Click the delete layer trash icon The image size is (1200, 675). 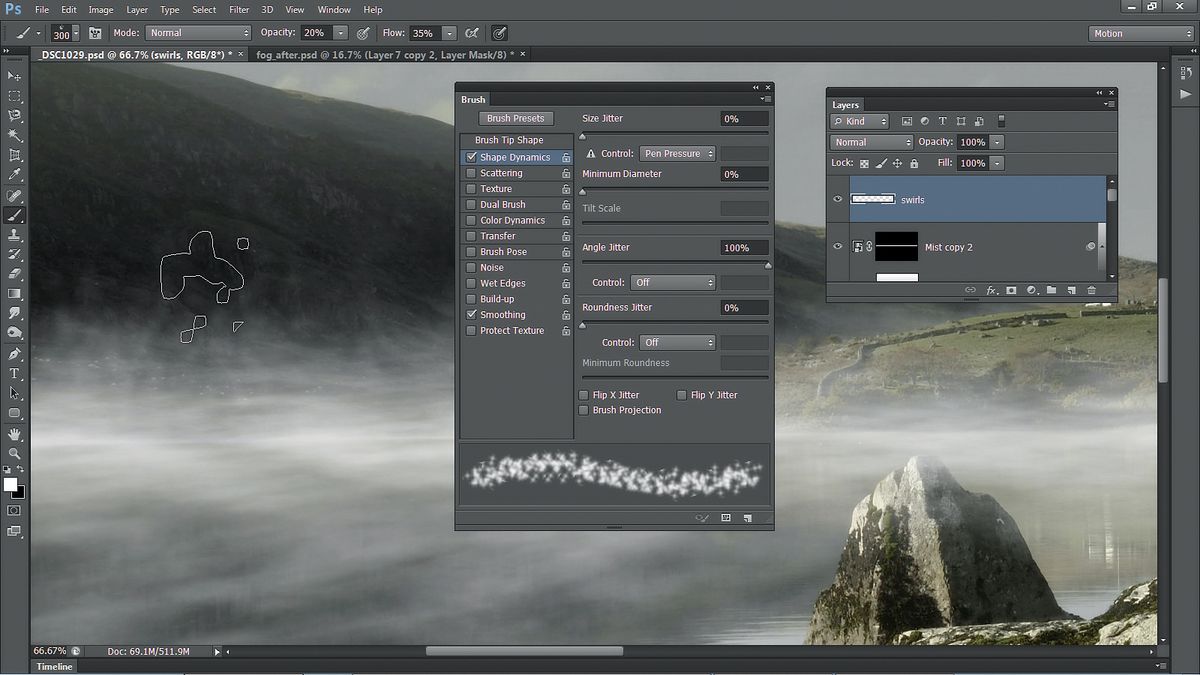(x=1091, y=290)
